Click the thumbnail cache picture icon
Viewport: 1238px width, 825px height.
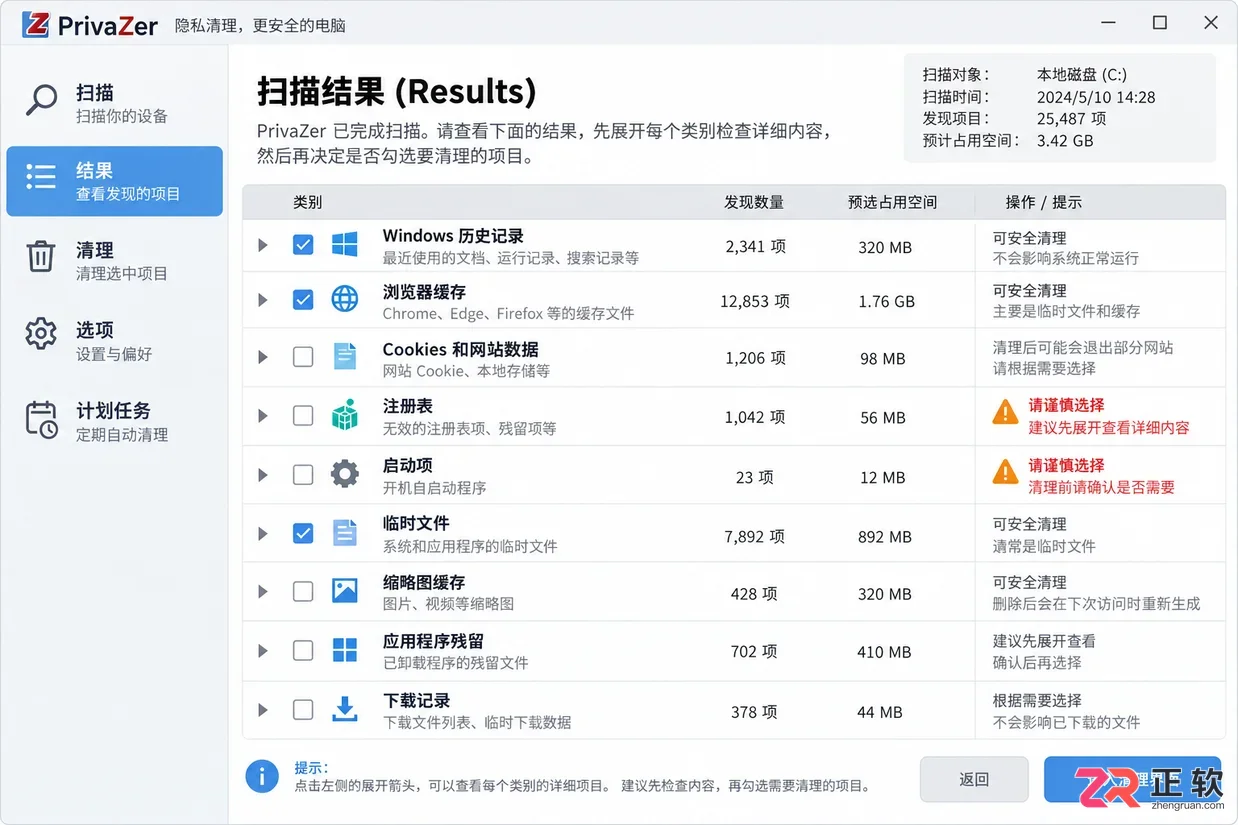(345, 591)
